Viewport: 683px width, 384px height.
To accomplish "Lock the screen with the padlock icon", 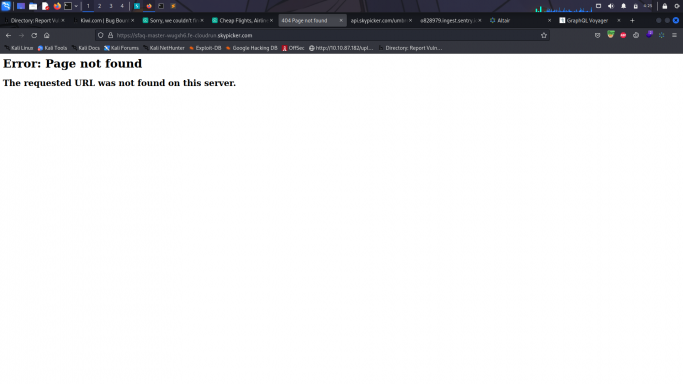I will click(x=665, y=6).
